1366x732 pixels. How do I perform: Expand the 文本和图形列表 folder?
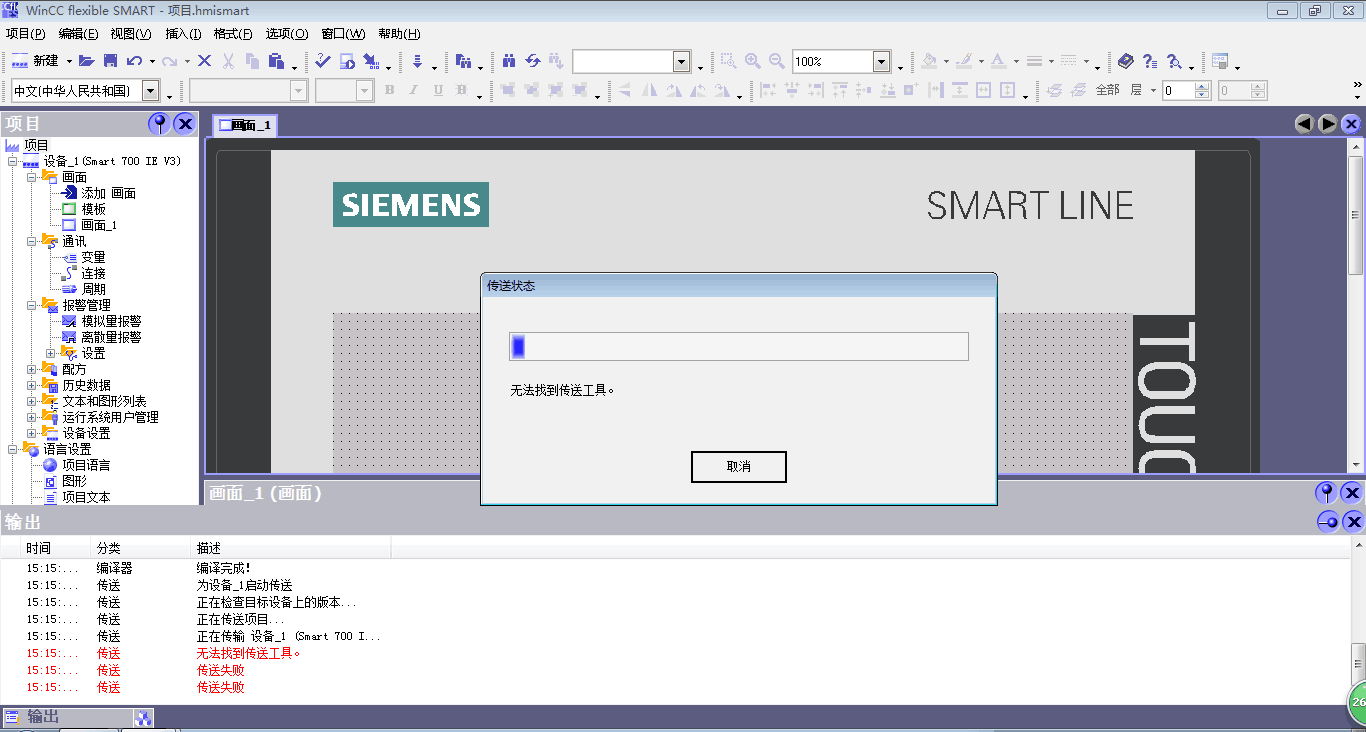point(32,401)
